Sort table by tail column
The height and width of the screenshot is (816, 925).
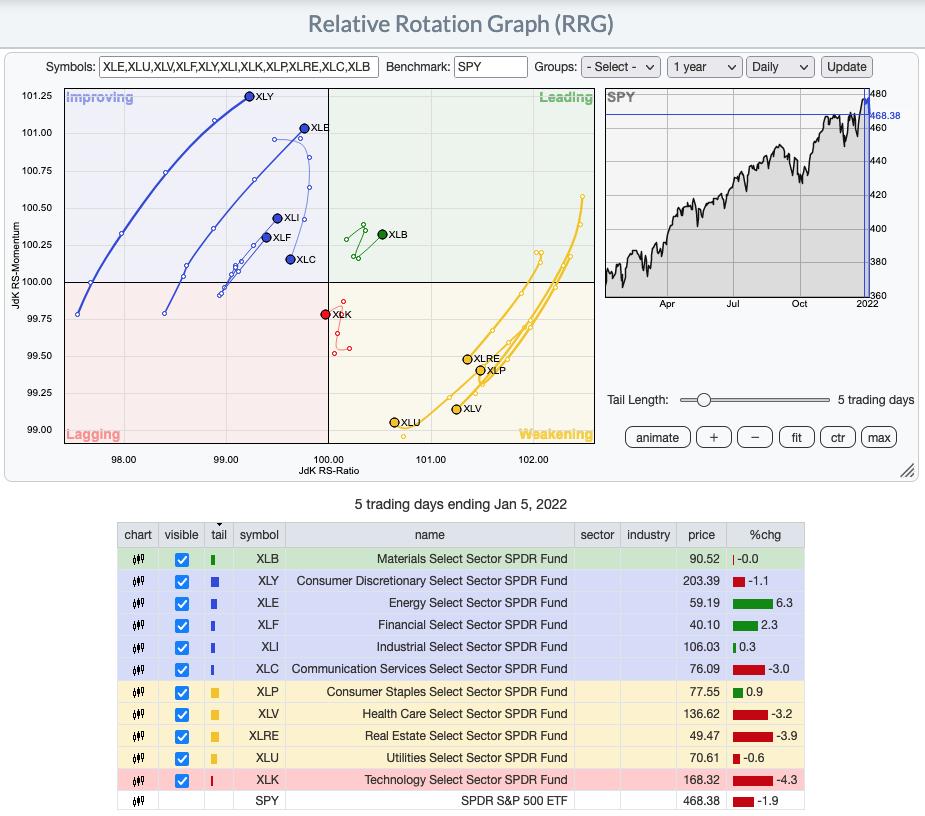pyautogui.click(x=219, y=535)
